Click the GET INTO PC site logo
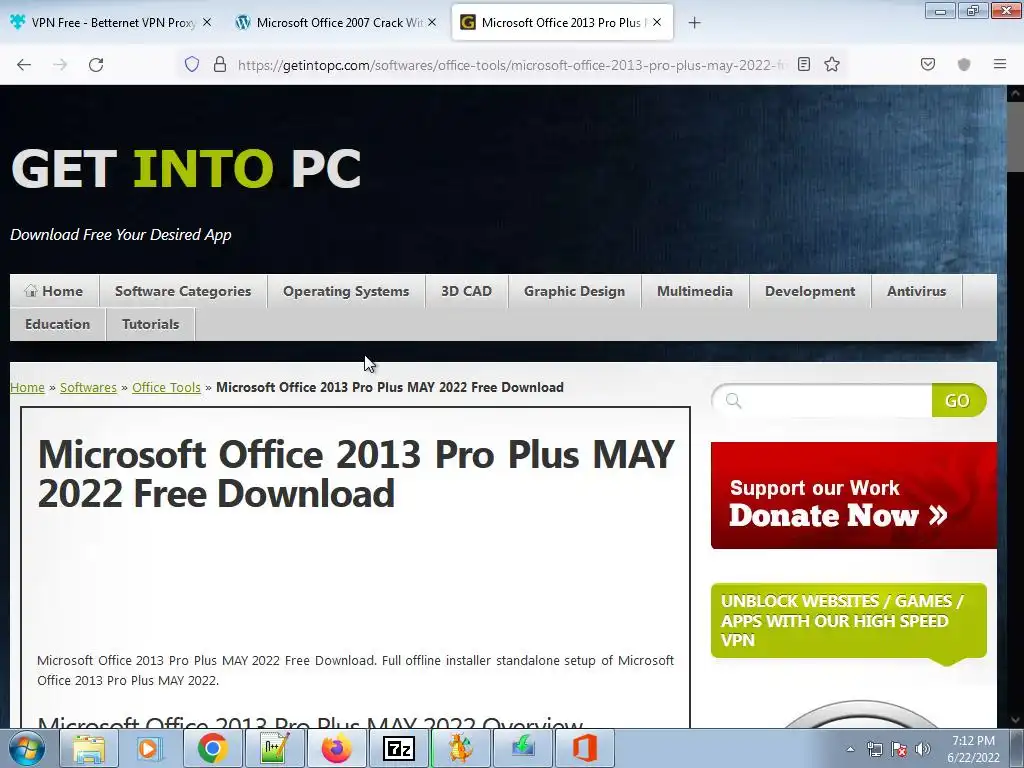Image resolution: width=1024 pixels, height=768 pixels. click(186, 168)
